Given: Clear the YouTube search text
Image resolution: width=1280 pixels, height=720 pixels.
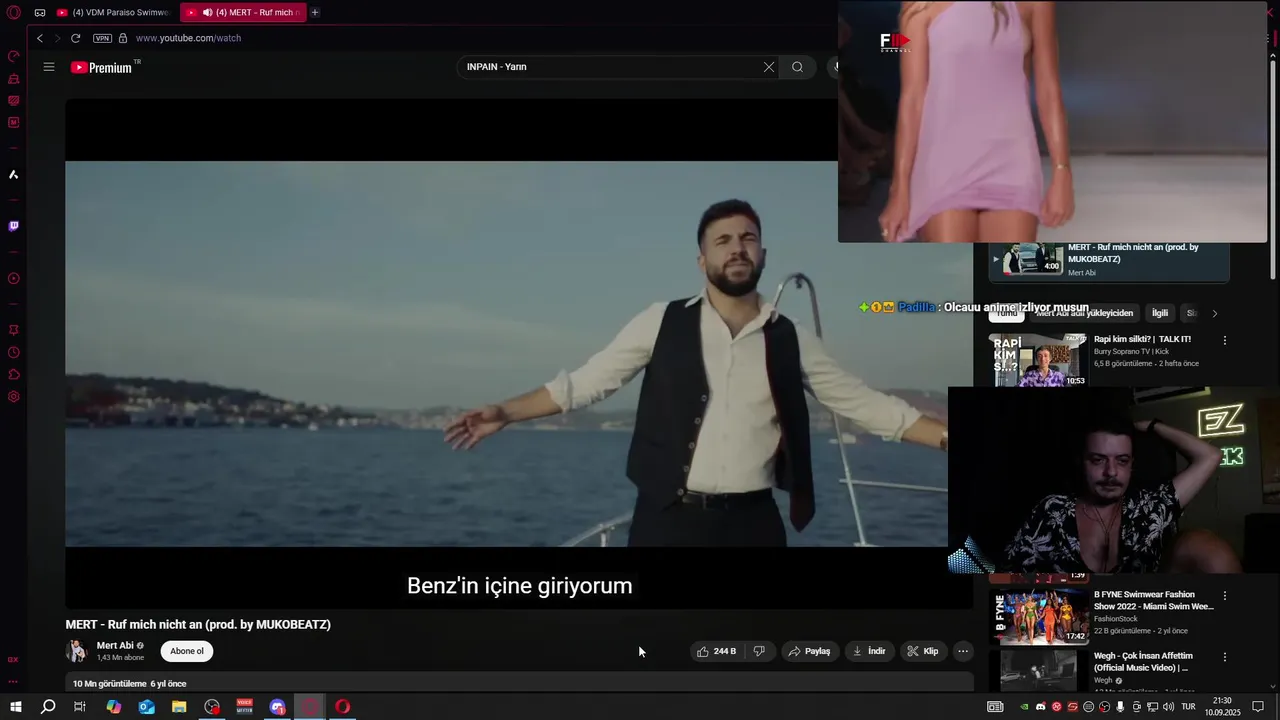Looking at the screenshot, I should [x=769, y=67].
